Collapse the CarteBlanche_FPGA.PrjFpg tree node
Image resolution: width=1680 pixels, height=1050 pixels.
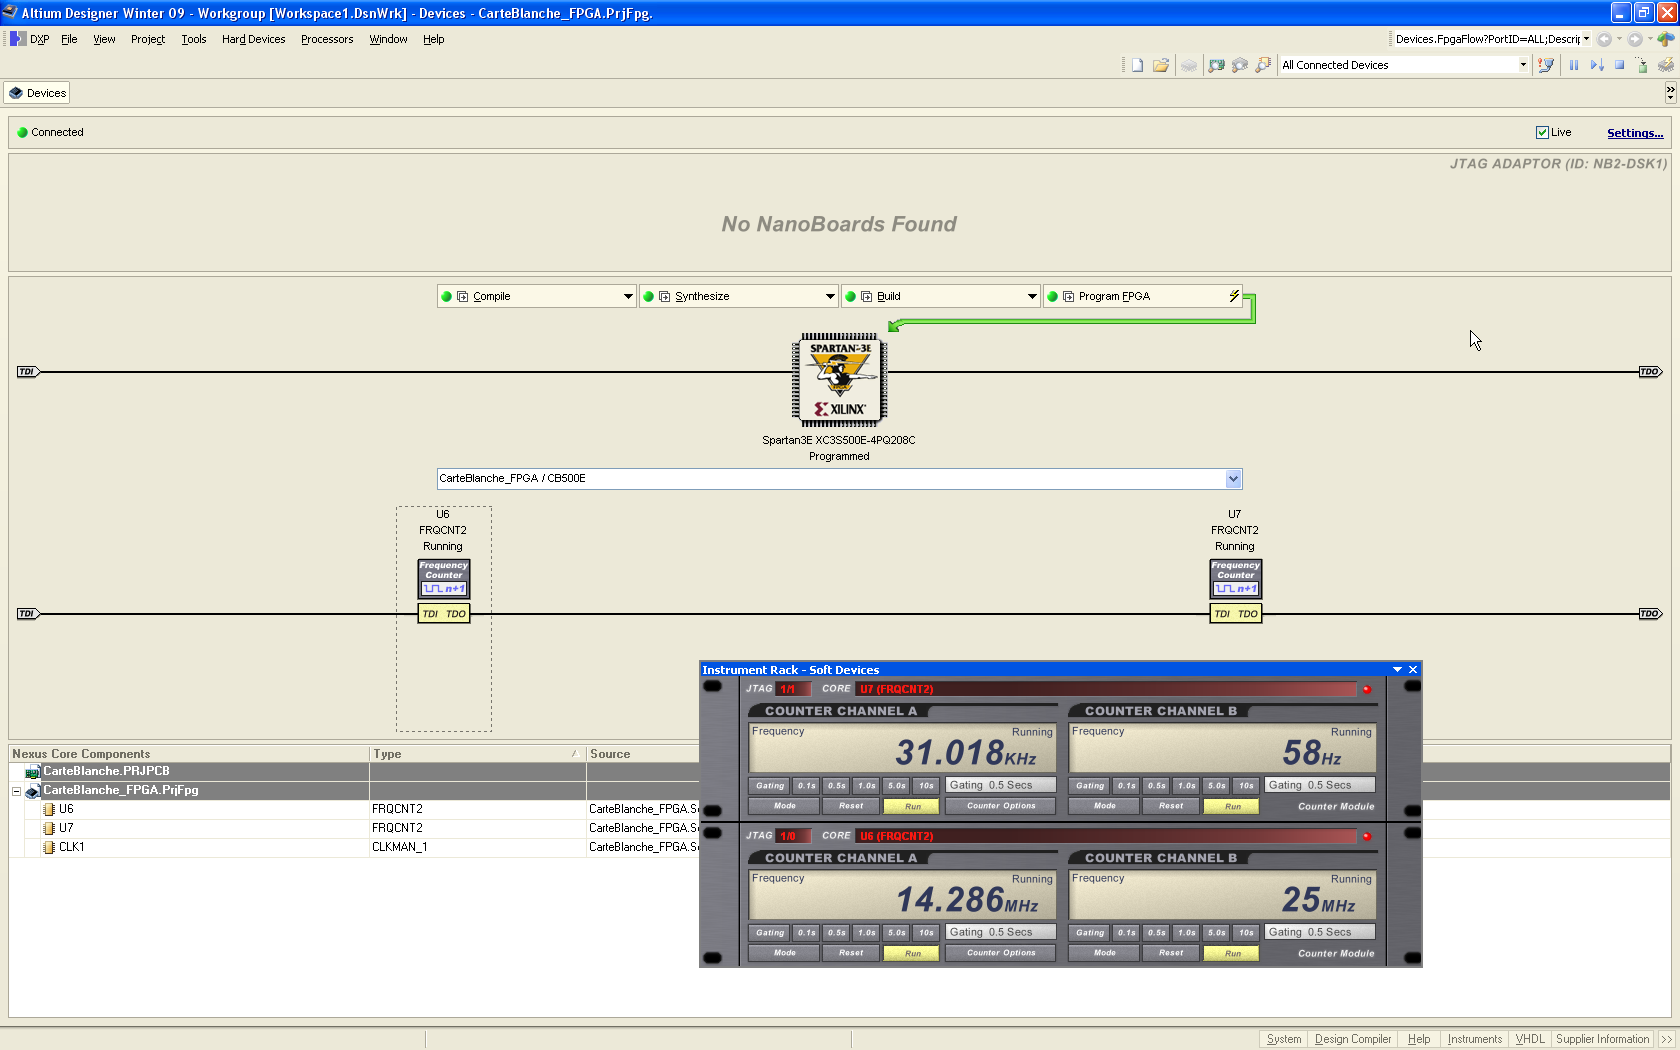tap(16, 791)
